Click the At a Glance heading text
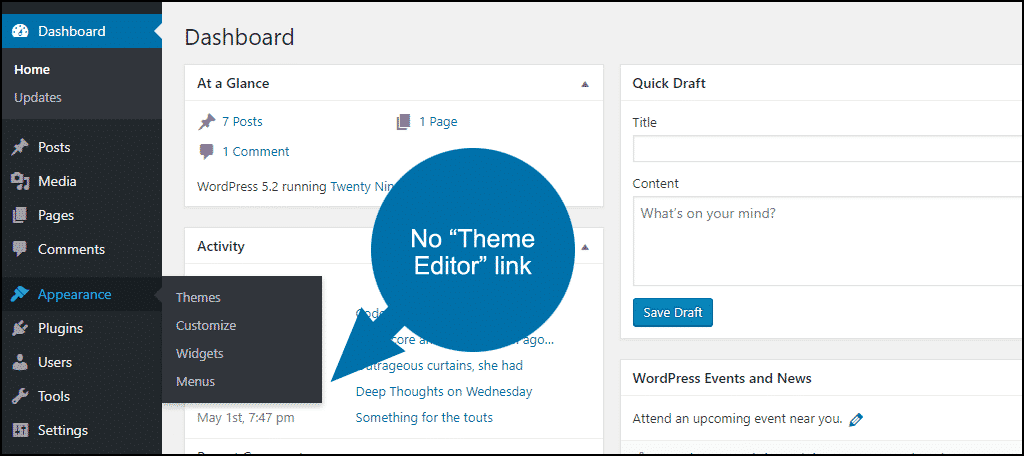The height and width of the screenshot is (456, 1024). pyautogui.click(x=233, y=84)
